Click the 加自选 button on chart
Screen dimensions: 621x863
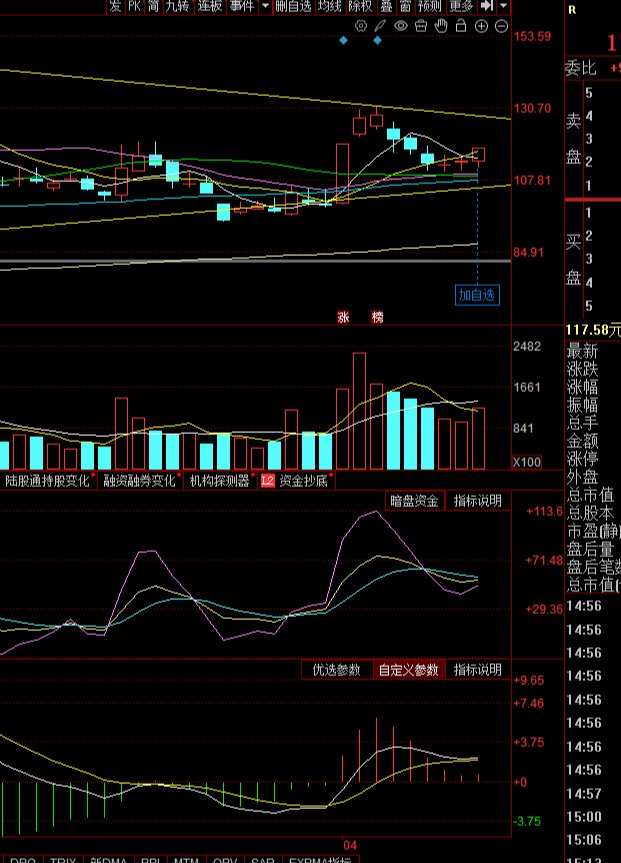click(477, 295)
